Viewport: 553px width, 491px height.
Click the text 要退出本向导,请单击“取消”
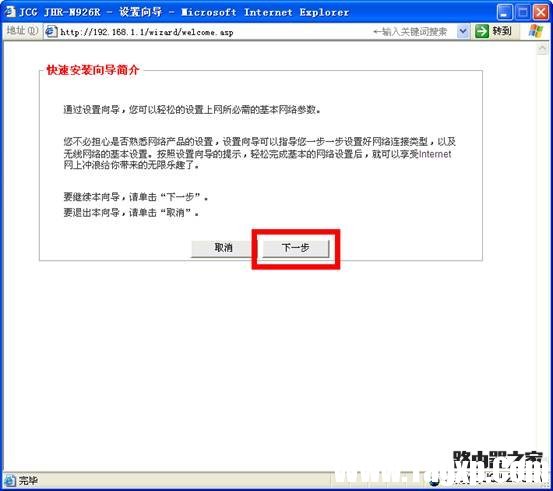[131, 213]
